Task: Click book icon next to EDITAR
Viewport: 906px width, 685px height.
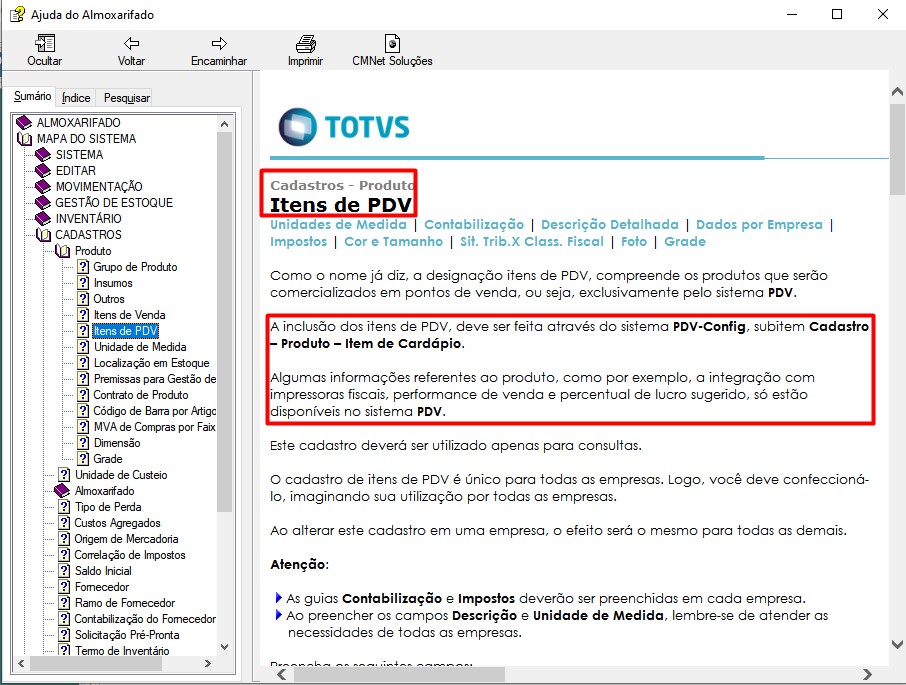Action: pos(43,171)
